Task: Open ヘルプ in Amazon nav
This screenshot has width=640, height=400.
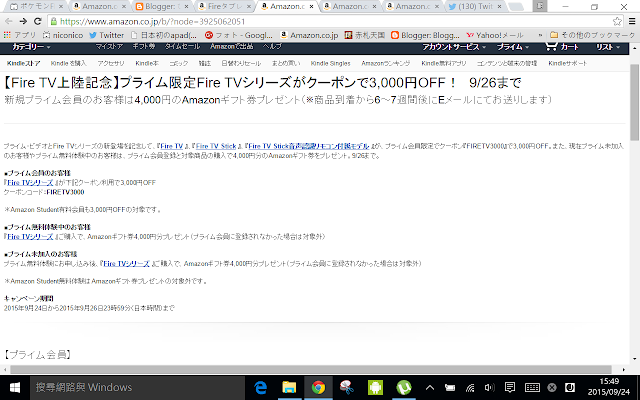Action: (272, 47)
